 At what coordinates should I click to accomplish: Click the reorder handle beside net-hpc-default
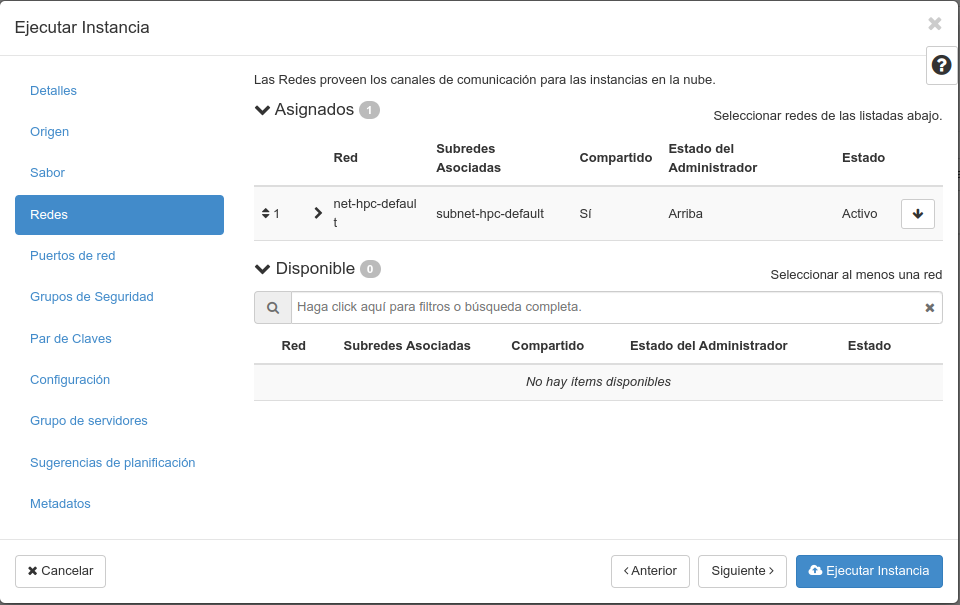point(266,213)
